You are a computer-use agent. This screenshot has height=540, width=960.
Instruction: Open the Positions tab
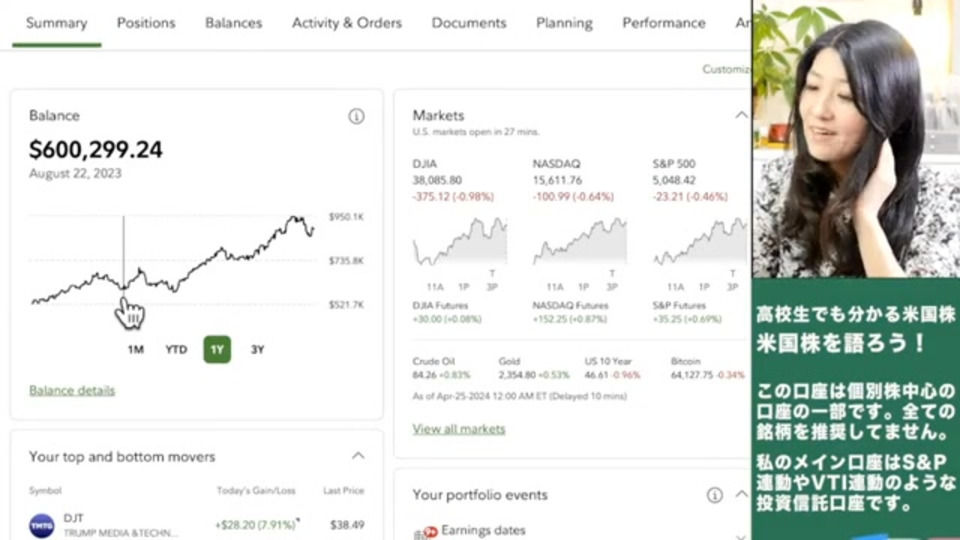tap(146, 23)
